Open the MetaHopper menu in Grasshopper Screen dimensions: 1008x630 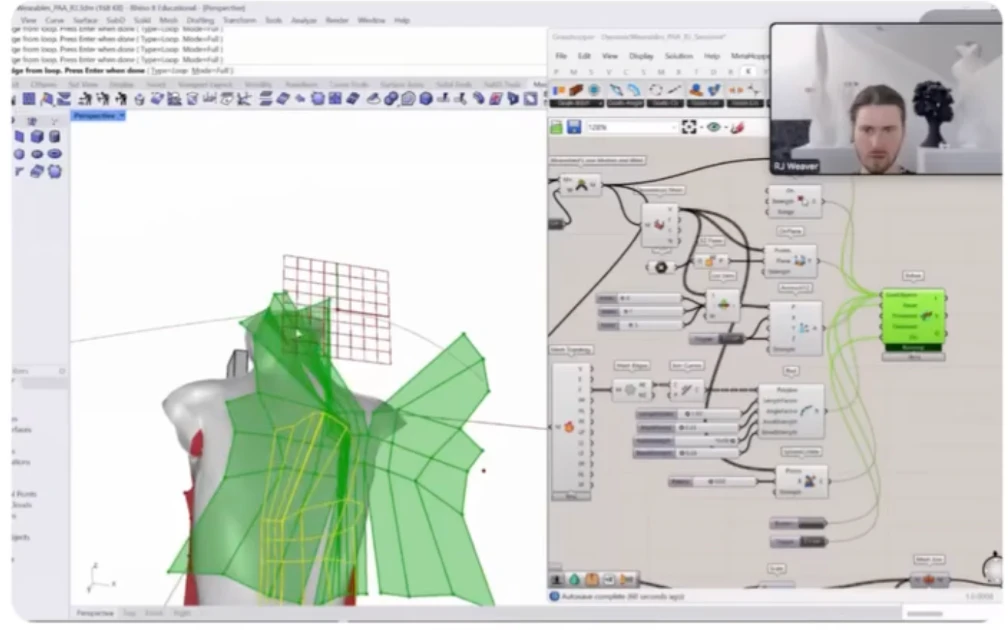pyautogui.click(x=750, y=56)
